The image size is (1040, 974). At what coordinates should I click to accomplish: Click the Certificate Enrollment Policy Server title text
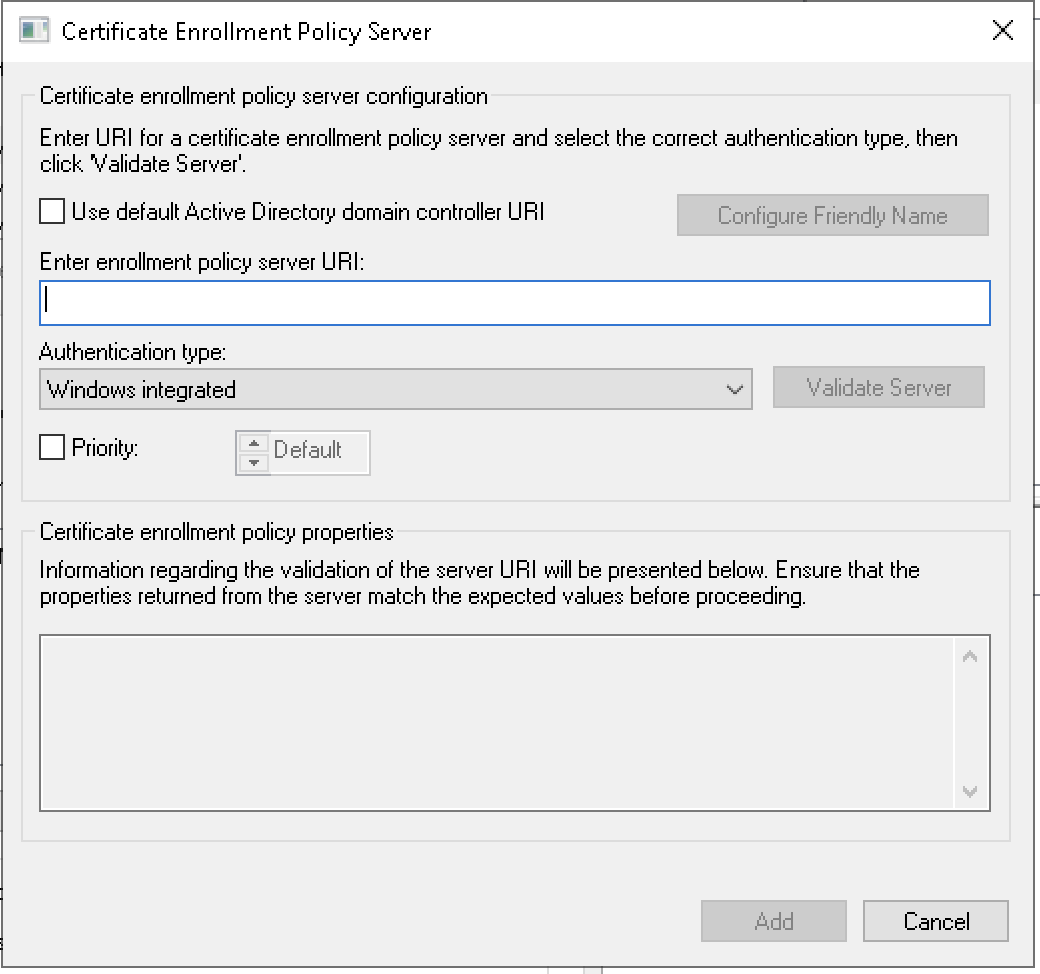tap(246, 31)
